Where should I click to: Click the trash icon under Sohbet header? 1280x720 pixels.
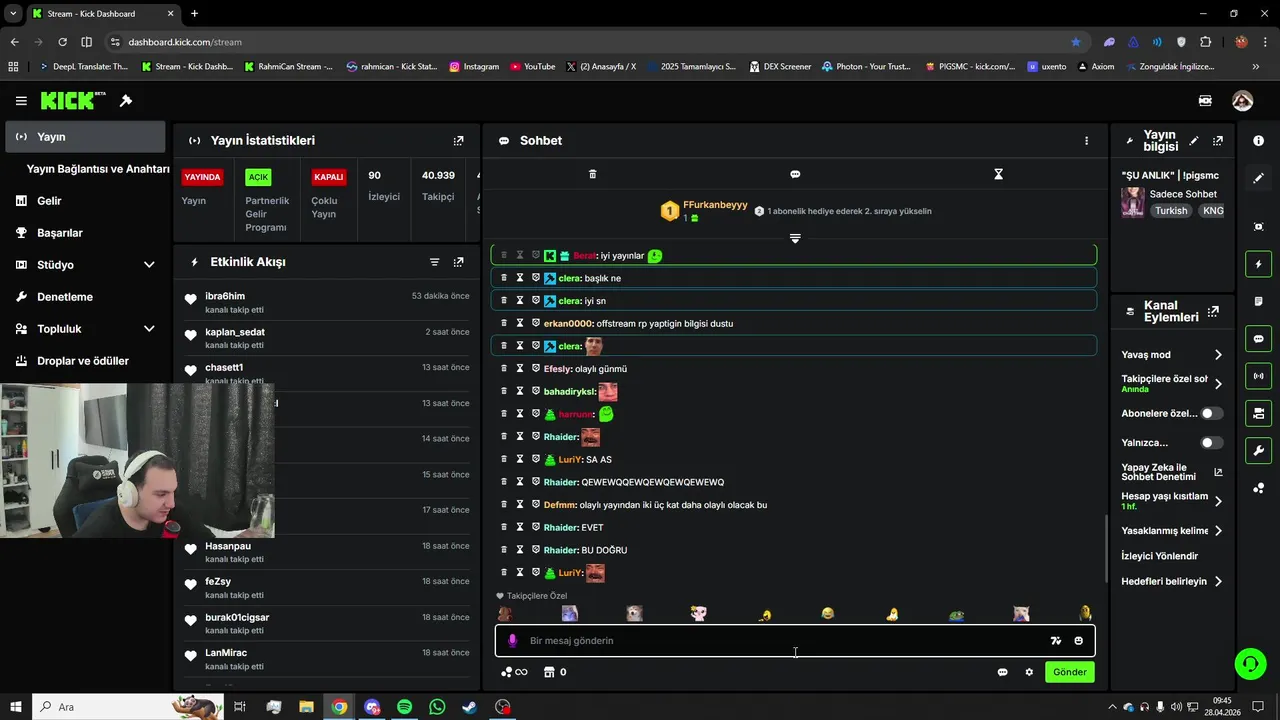592,174
